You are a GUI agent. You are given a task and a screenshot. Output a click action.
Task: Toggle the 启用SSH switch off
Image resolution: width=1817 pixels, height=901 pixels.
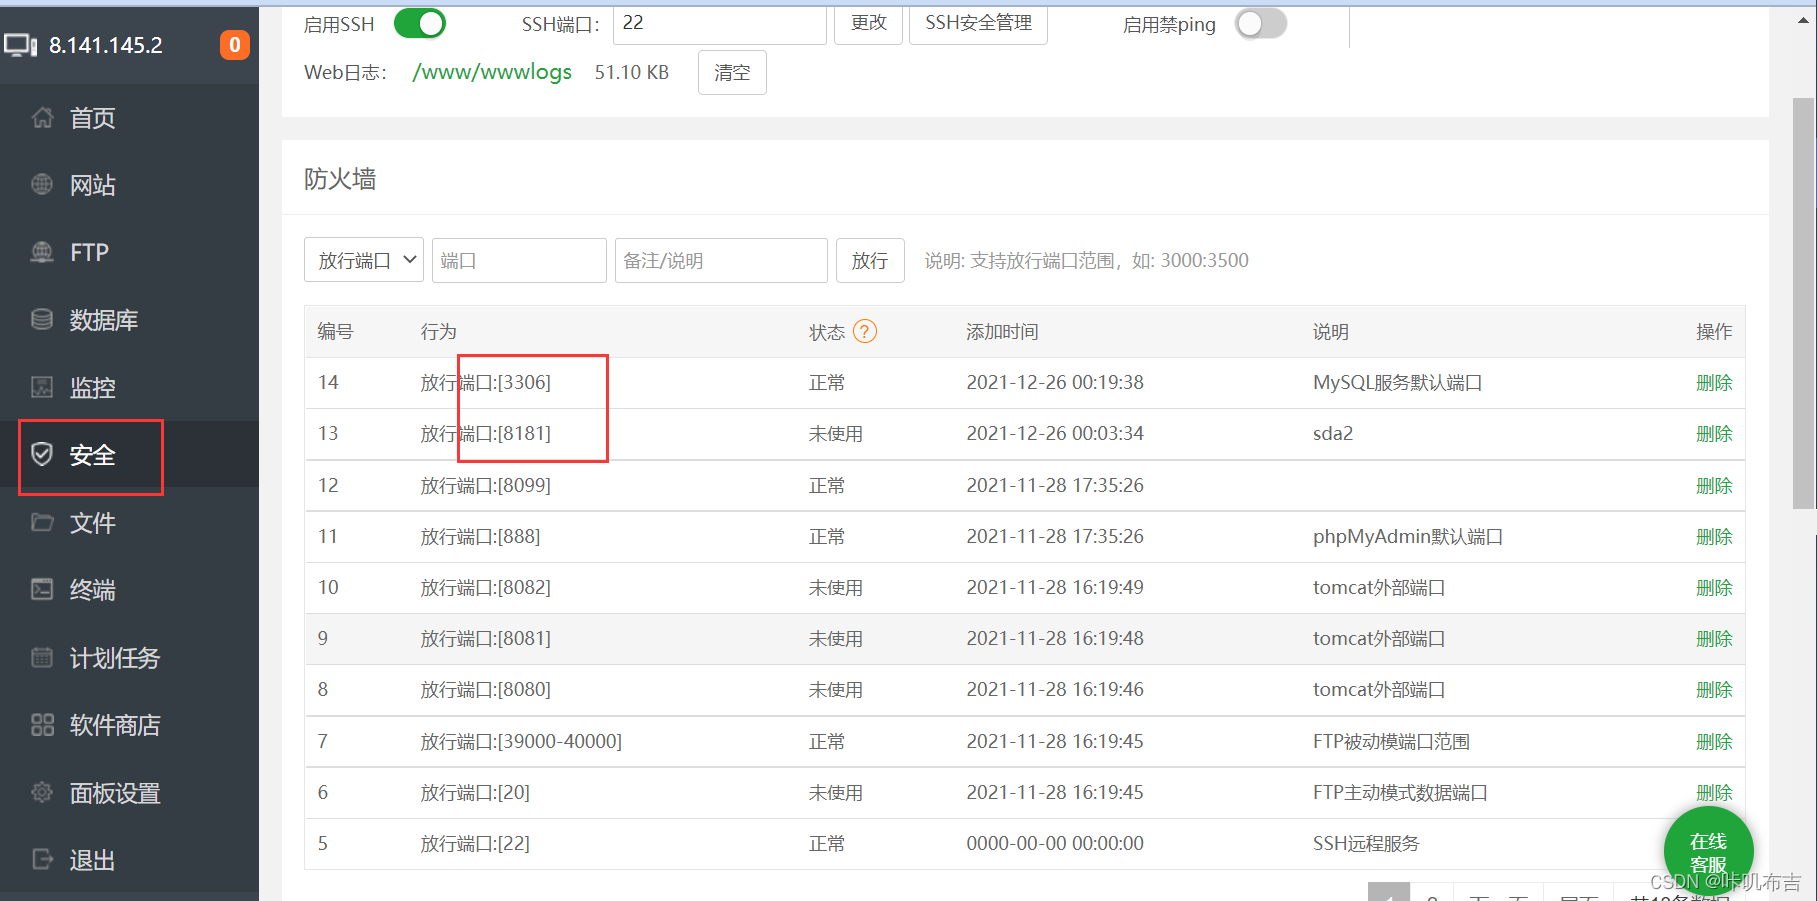(x=420, y=24)
